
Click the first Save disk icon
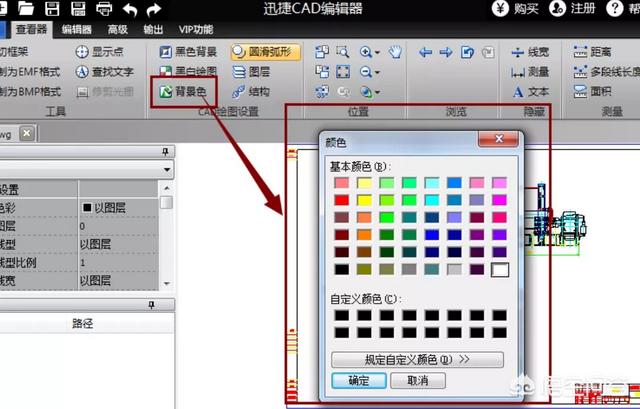tap(52, 9)
